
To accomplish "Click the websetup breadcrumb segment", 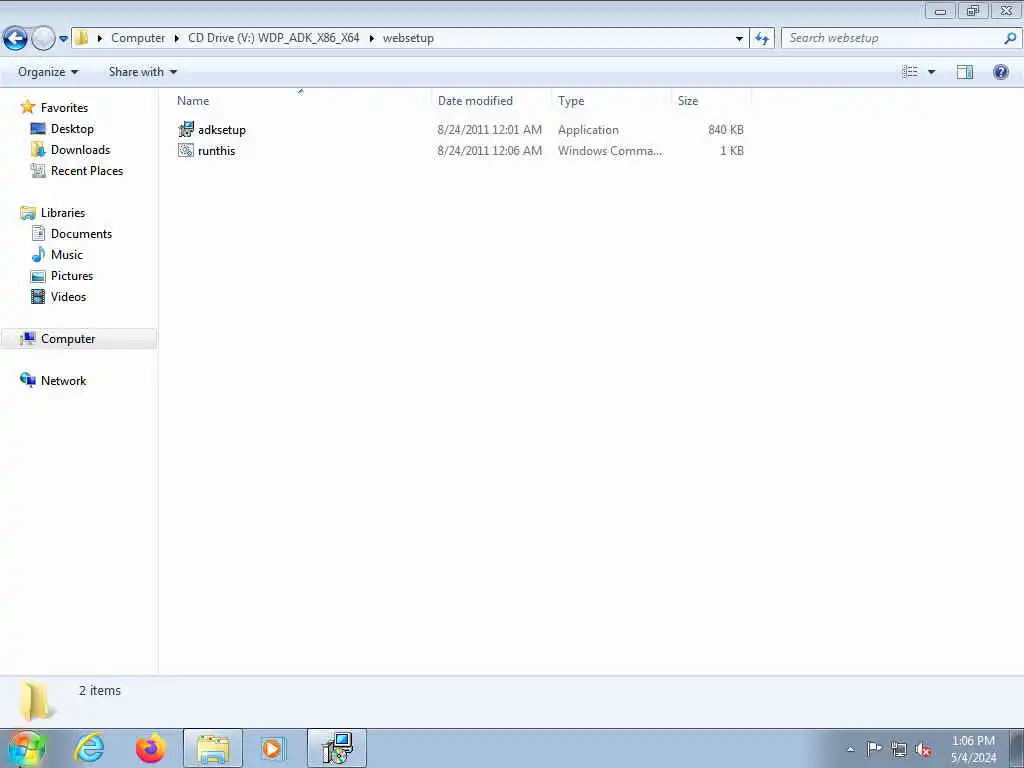I will [x=408, y=38].
